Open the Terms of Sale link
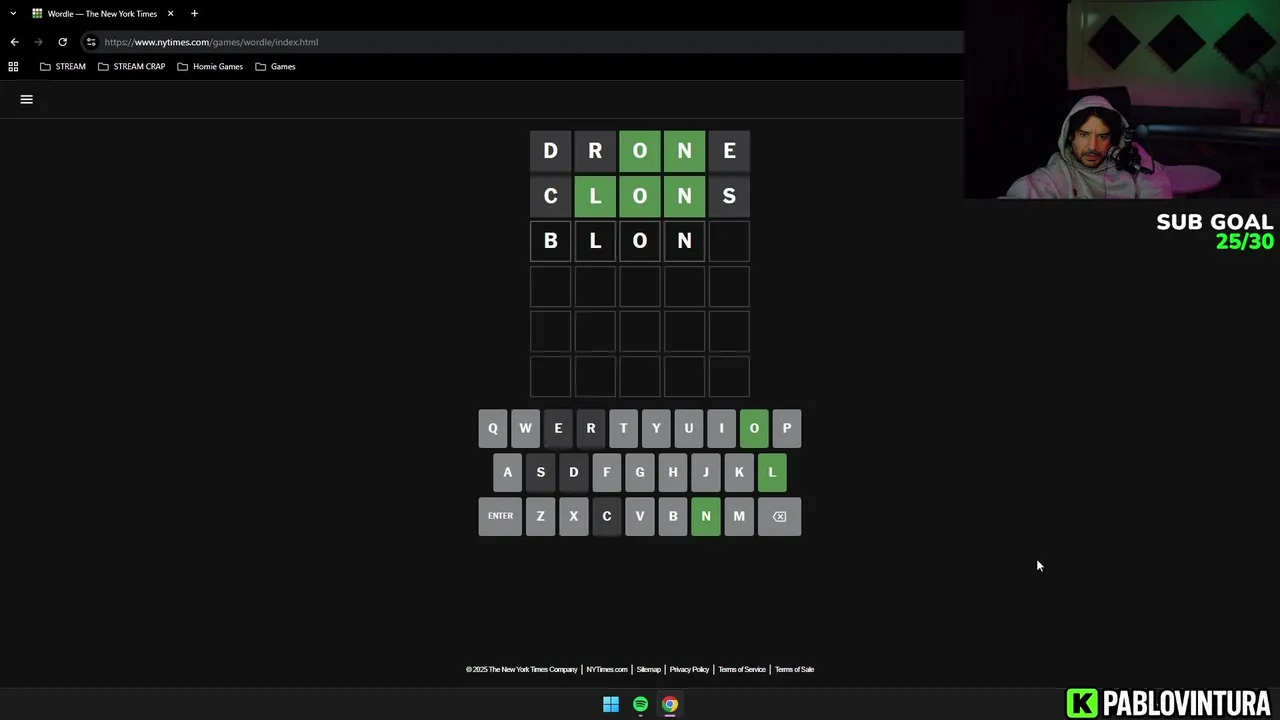 coord(794,669)
